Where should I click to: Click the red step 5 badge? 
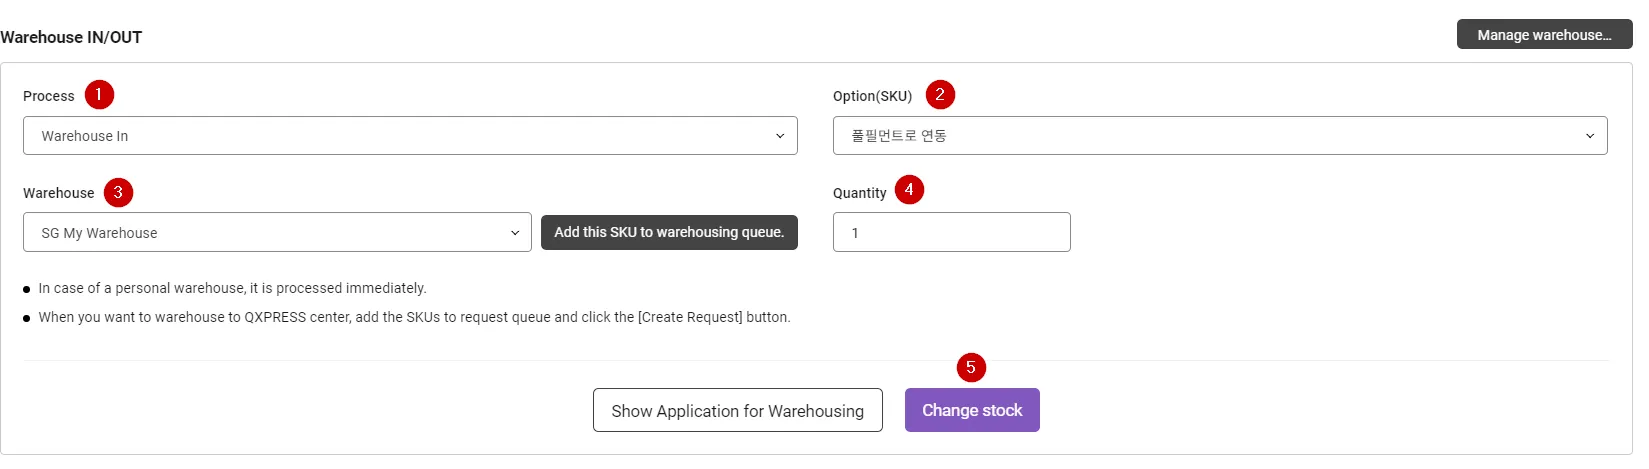(x=971, y=368)
